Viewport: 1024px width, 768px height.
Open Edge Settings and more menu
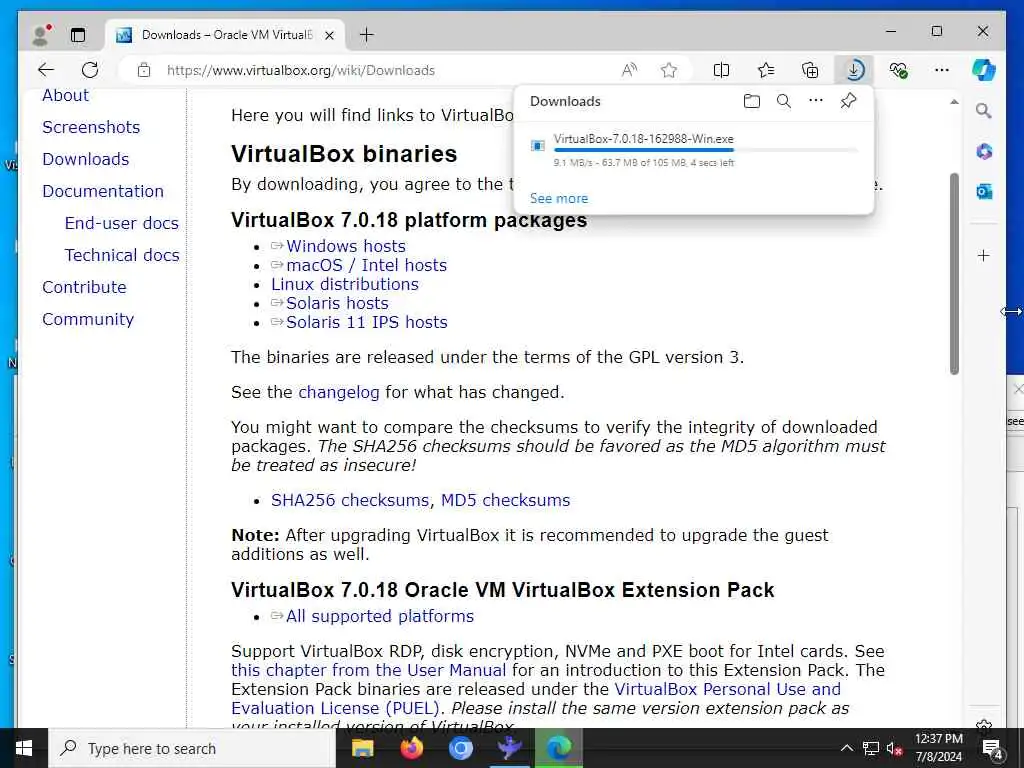pos(941,70)
